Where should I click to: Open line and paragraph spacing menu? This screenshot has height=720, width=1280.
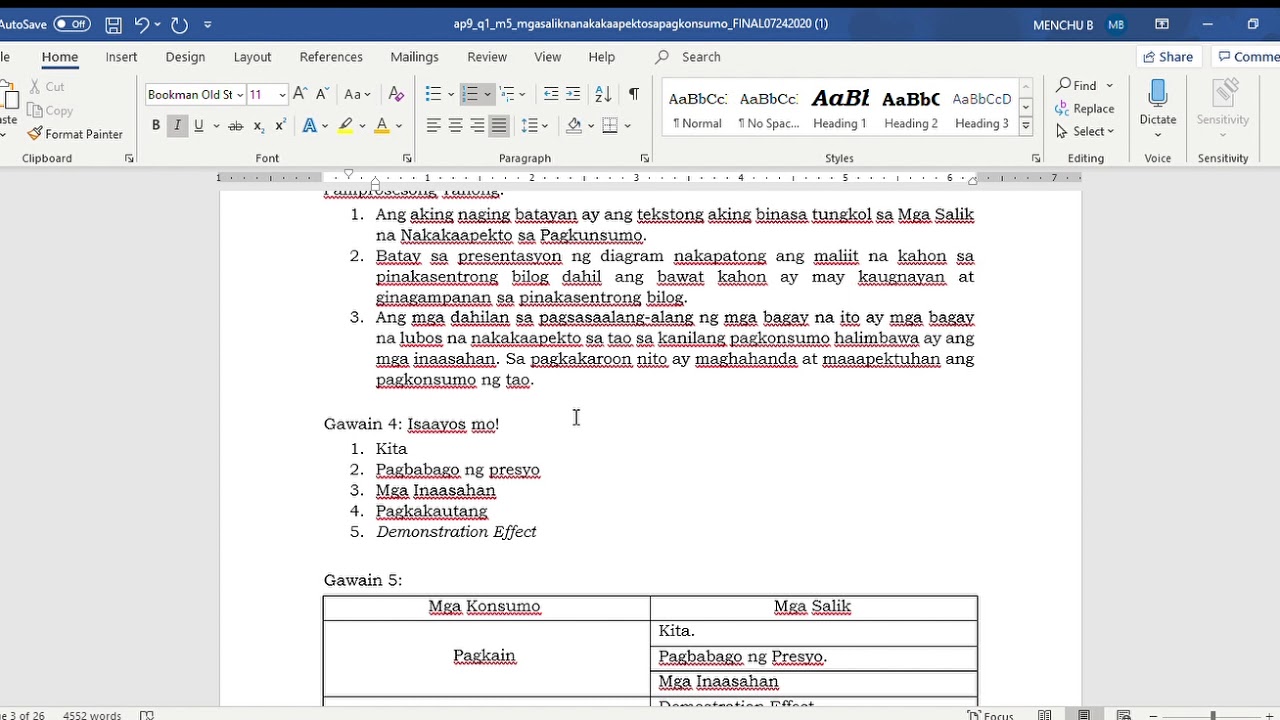535,125
